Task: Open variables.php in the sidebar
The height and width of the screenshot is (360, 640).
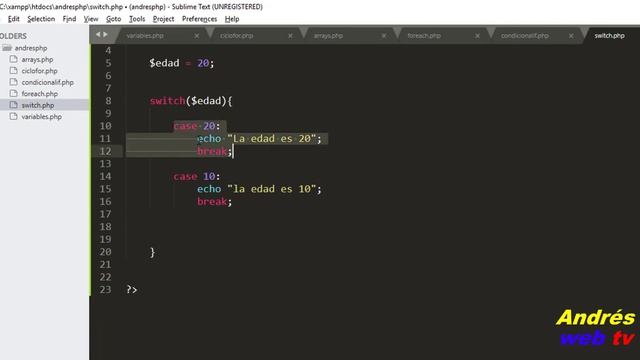Action: click(x=41, y=117)
